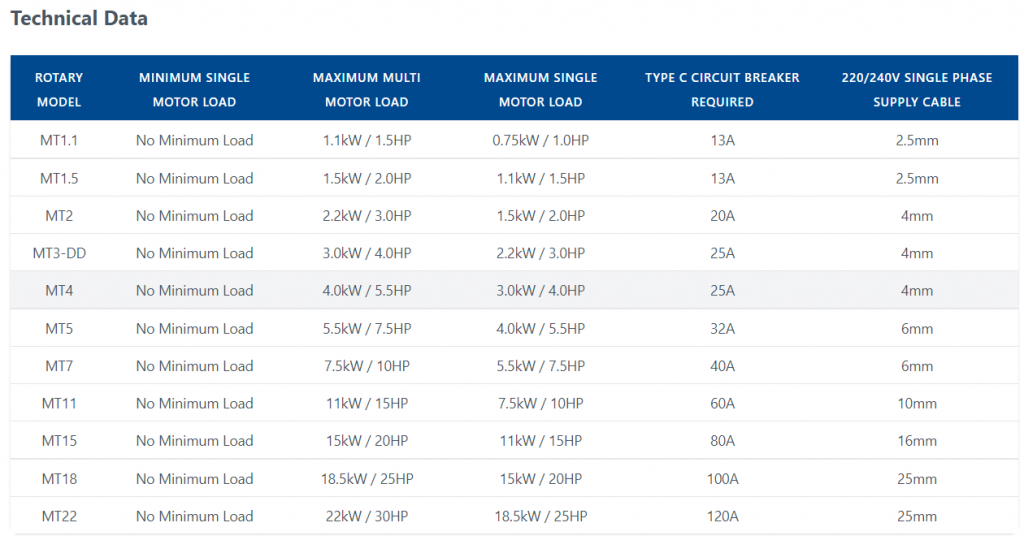Select the 100A breaker value for MT18
The height and width of the screenshot is (540, 1024).
(x=722, y=479)
